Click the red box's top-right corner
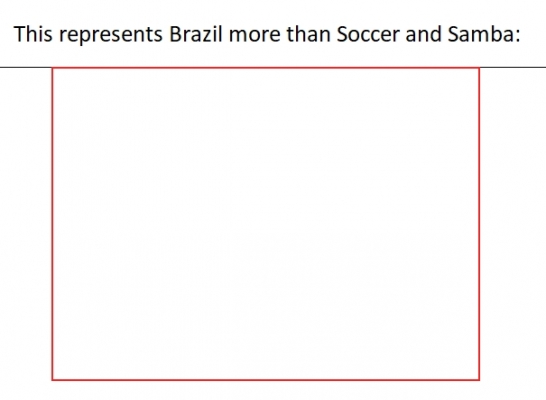 click(x=479, y=68)
